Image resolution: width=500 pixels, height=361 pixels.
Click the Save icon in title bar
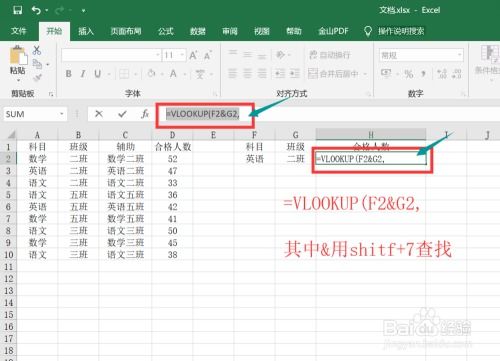[x=18, y=10]
